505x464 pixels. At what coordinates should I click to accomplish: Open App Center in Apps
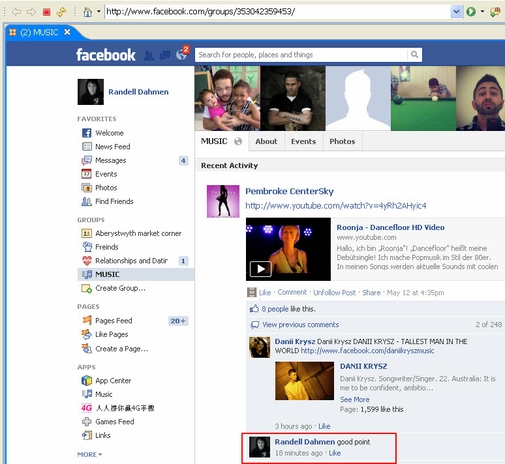(113, 381)
